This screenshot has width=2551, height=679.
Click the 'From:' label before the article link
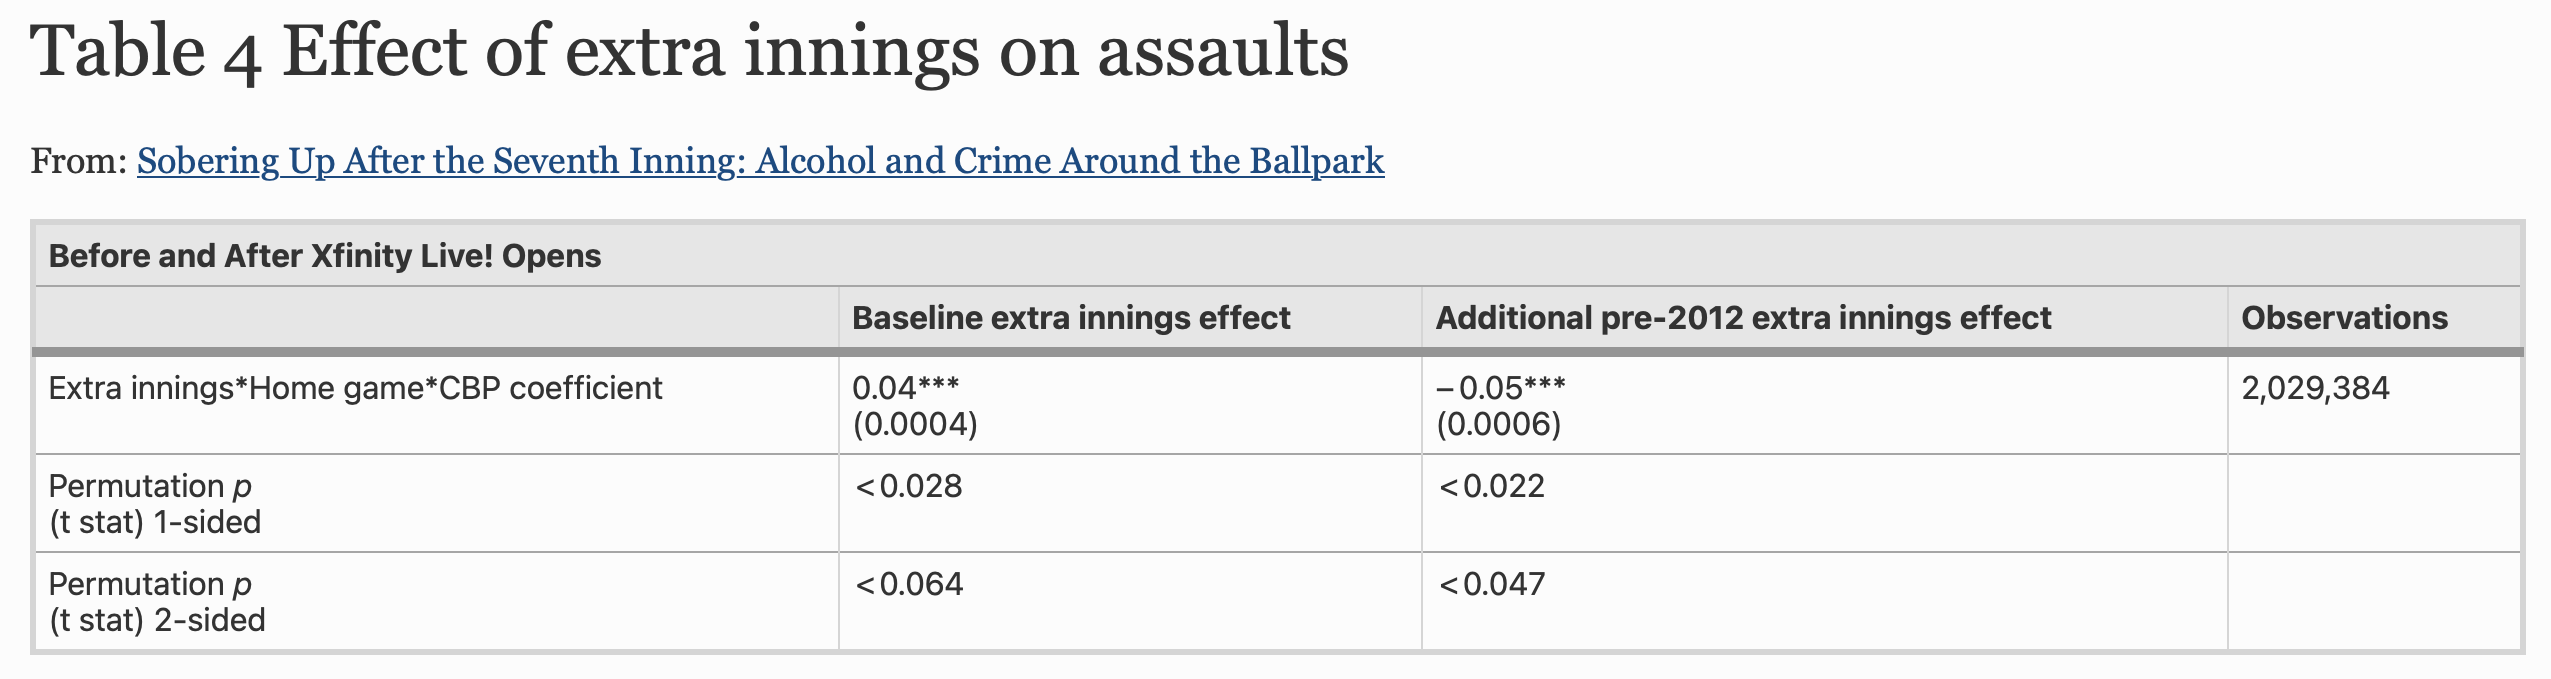(x=78, y=161)
